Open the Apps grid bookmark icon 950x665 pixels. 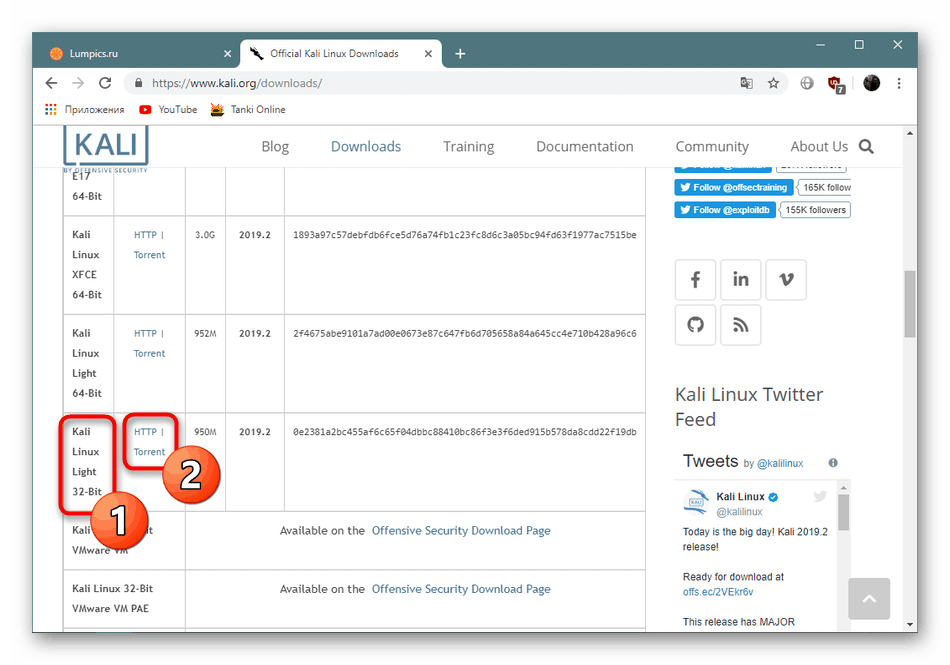(x=51, y=109)
